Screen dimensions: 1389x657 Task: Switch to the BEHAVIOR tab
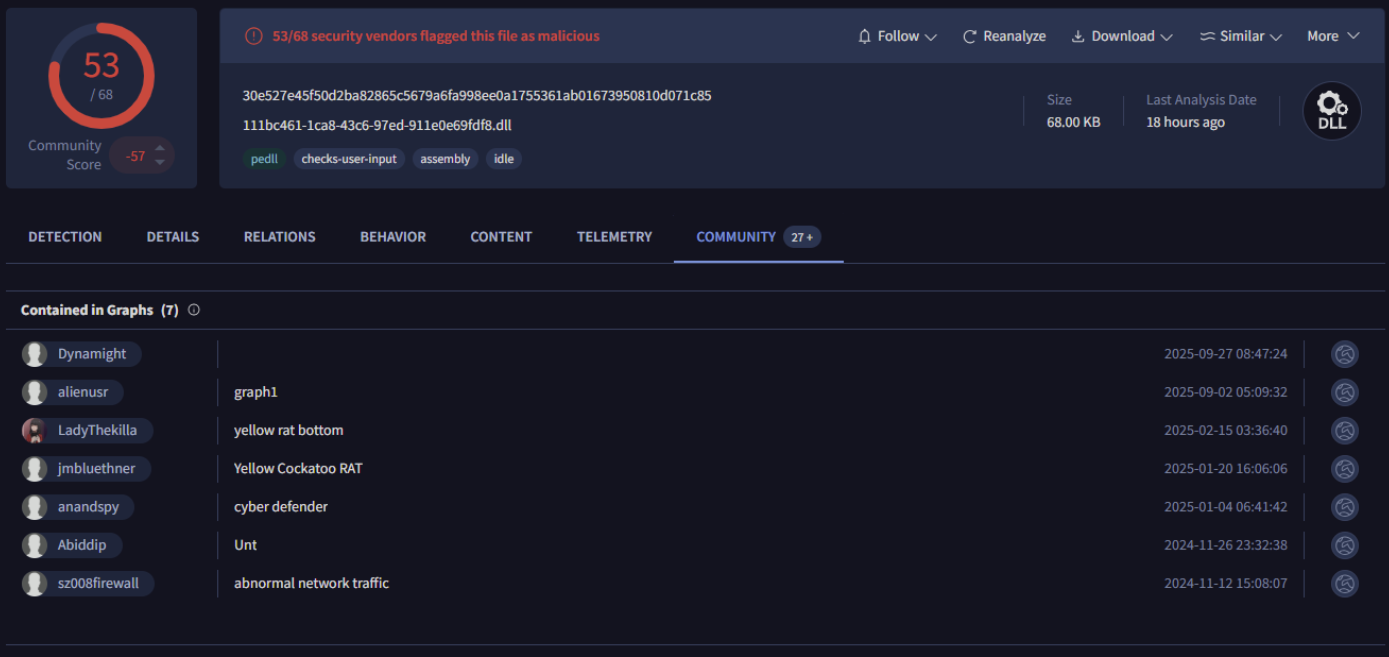coord(393,237)
